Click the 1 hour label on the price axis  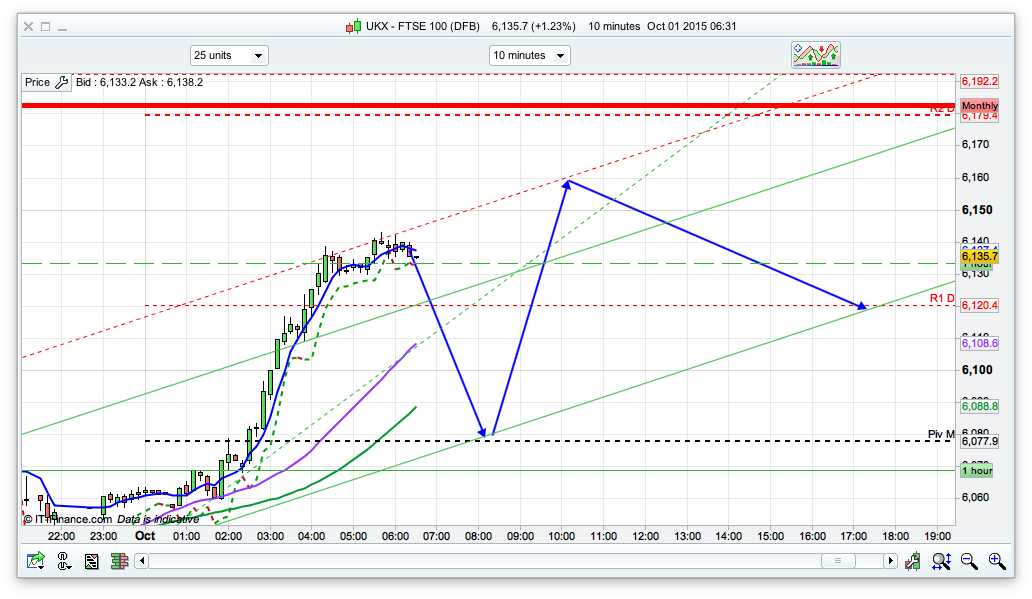[x=977, y=470]
